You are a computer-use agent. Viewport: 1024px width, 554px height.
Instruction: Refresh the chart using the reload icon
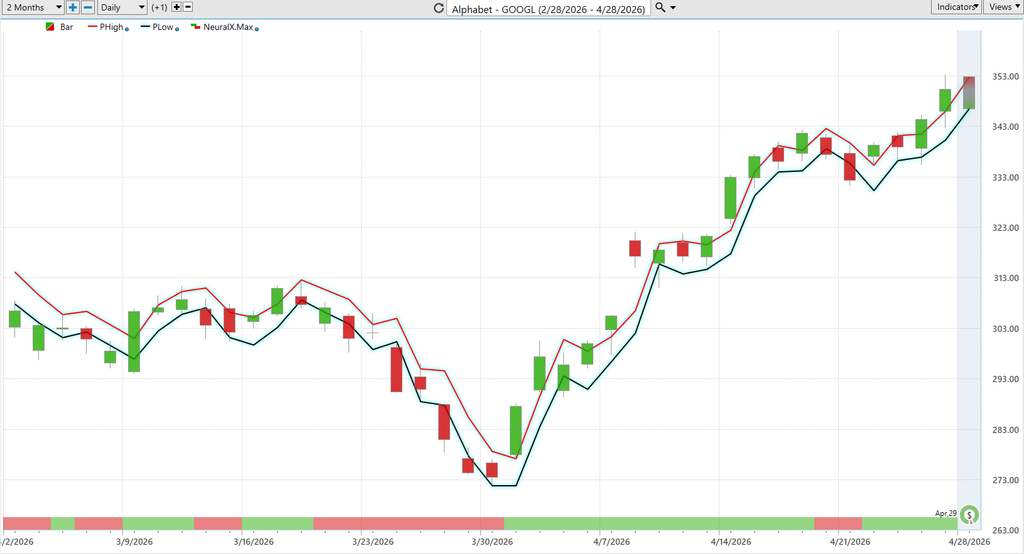pyautogui.click(x=439, y=8)
